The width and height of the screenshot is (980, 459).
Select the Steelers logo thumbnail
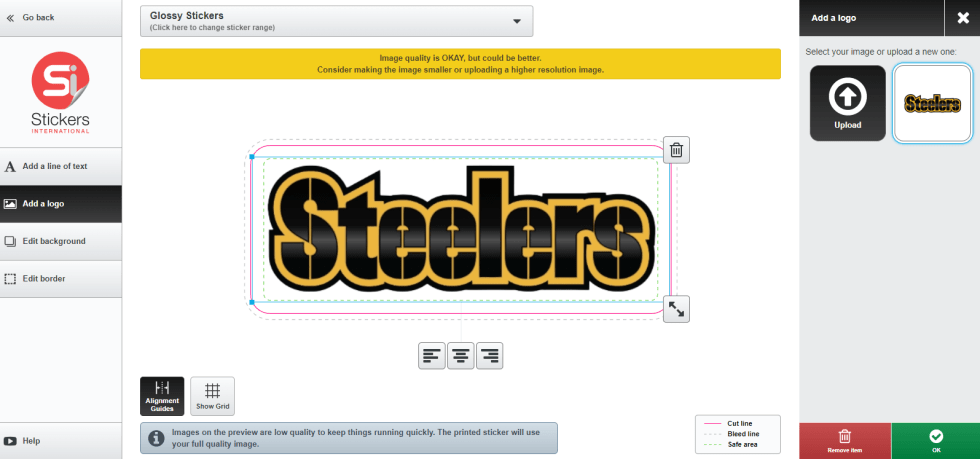pos(932,104)
